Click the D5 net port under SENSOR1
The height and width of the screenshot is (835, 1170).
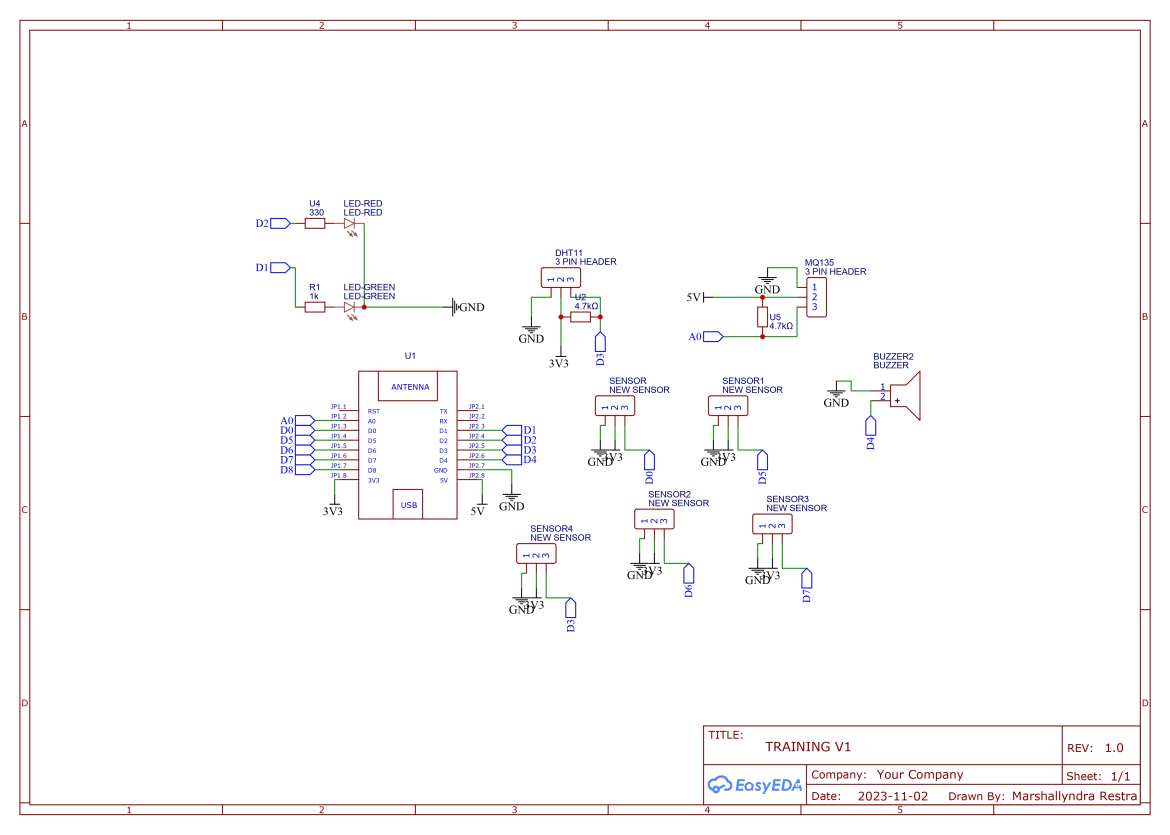[763, 466]
